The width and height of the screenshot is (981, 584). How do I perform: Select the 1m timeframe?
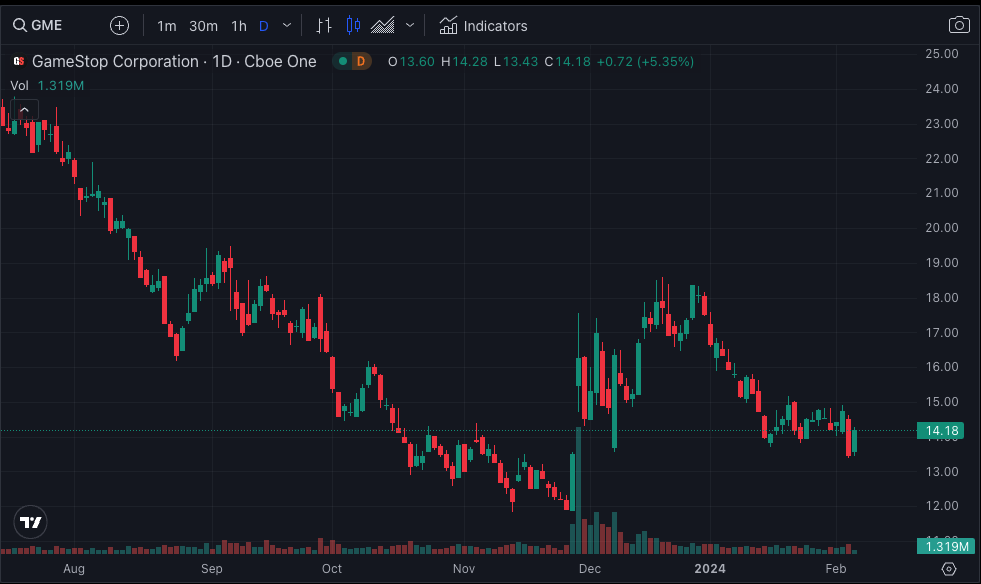coord(166,26)
